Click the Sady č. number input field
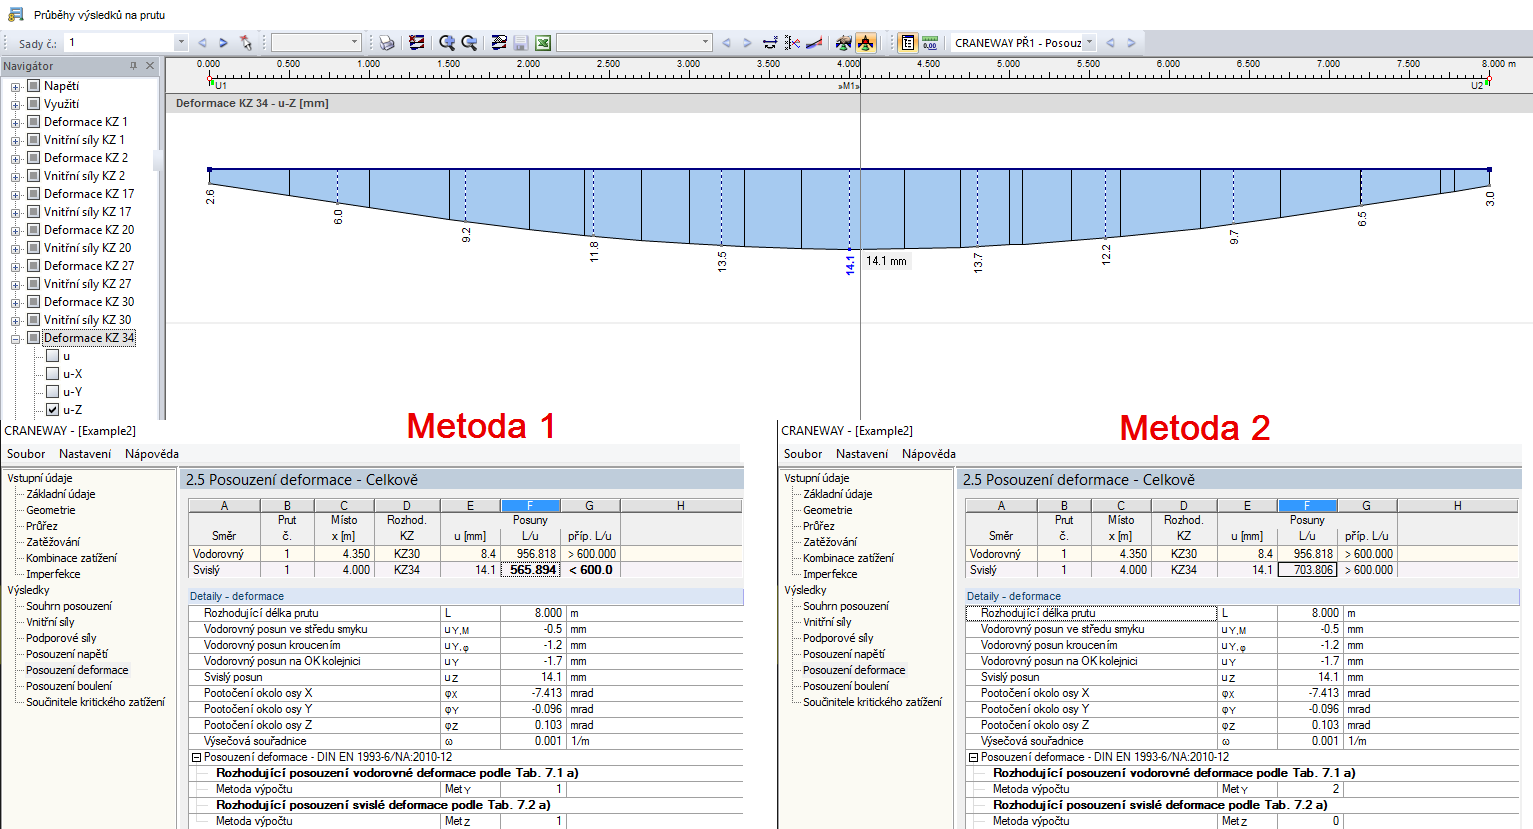1533x829 pixels. click(119, 43)
